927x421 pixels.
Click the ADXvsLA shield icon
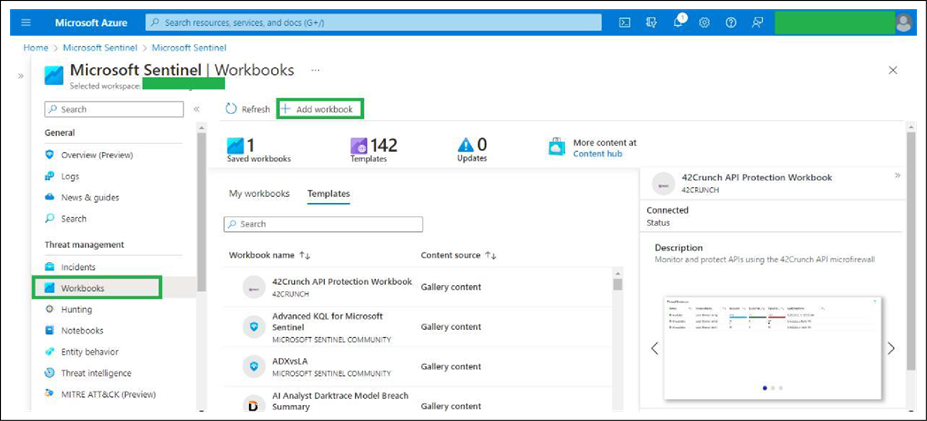pos(254,367)
